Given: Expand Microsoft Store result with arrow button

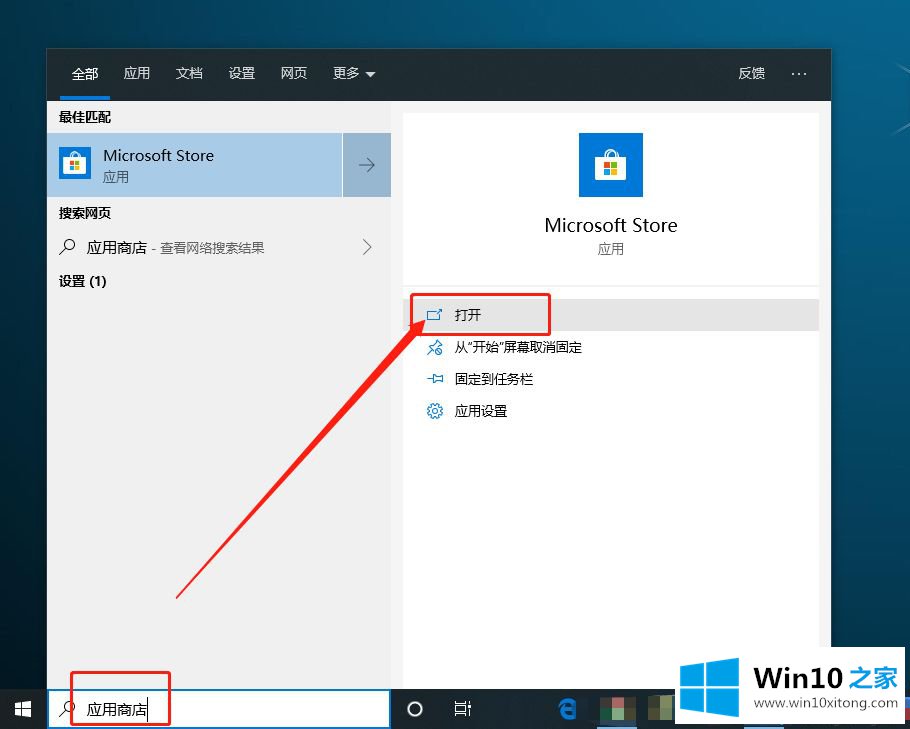Looking at the screenshot, I should click(x=367, y=165).
